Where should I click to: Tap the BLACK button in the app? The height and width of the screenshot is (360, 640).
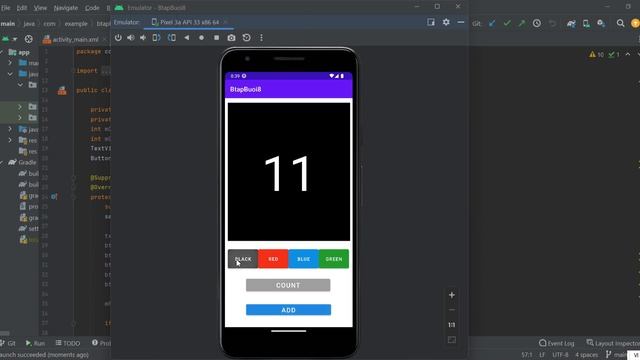pos(243,259)
